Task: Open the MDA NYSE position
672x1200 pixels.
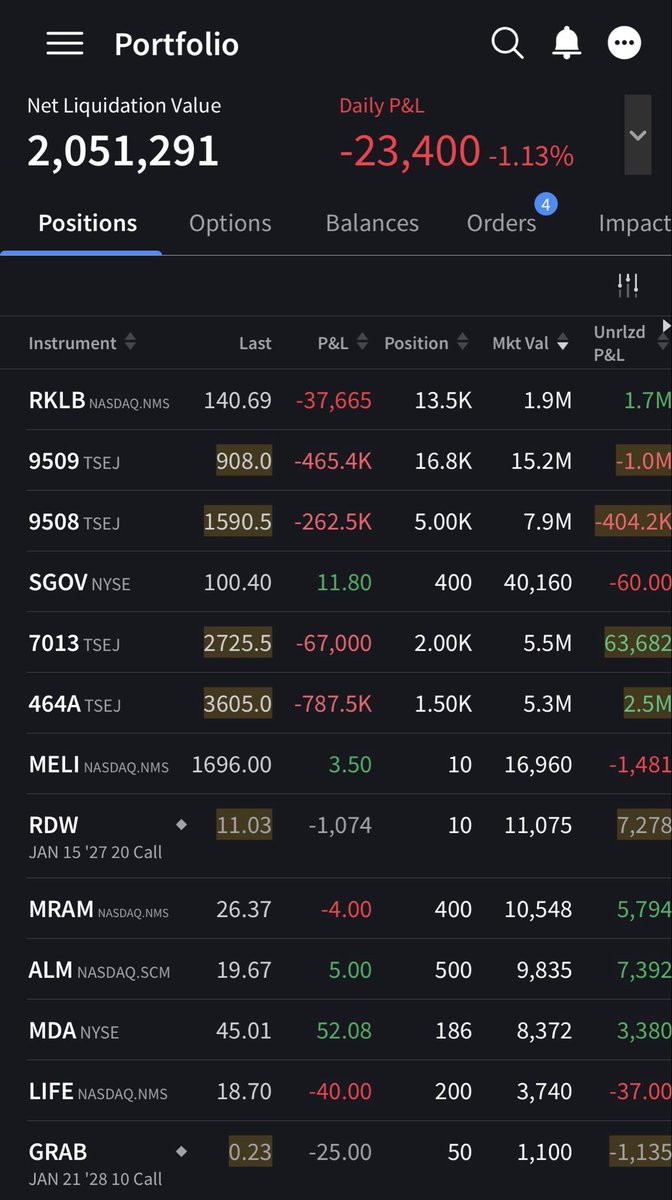Action: pos(336,1031)
